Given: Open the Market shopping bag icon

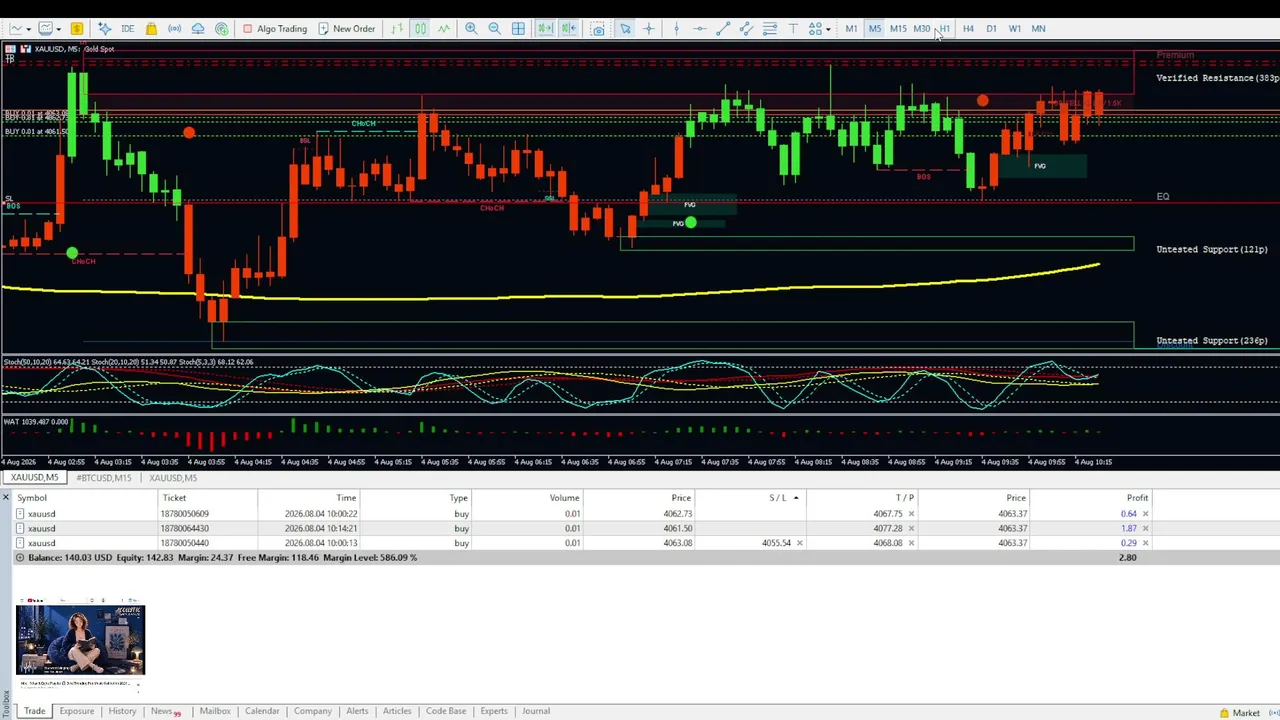Looking at the screenshot, I should click(151, 29).
